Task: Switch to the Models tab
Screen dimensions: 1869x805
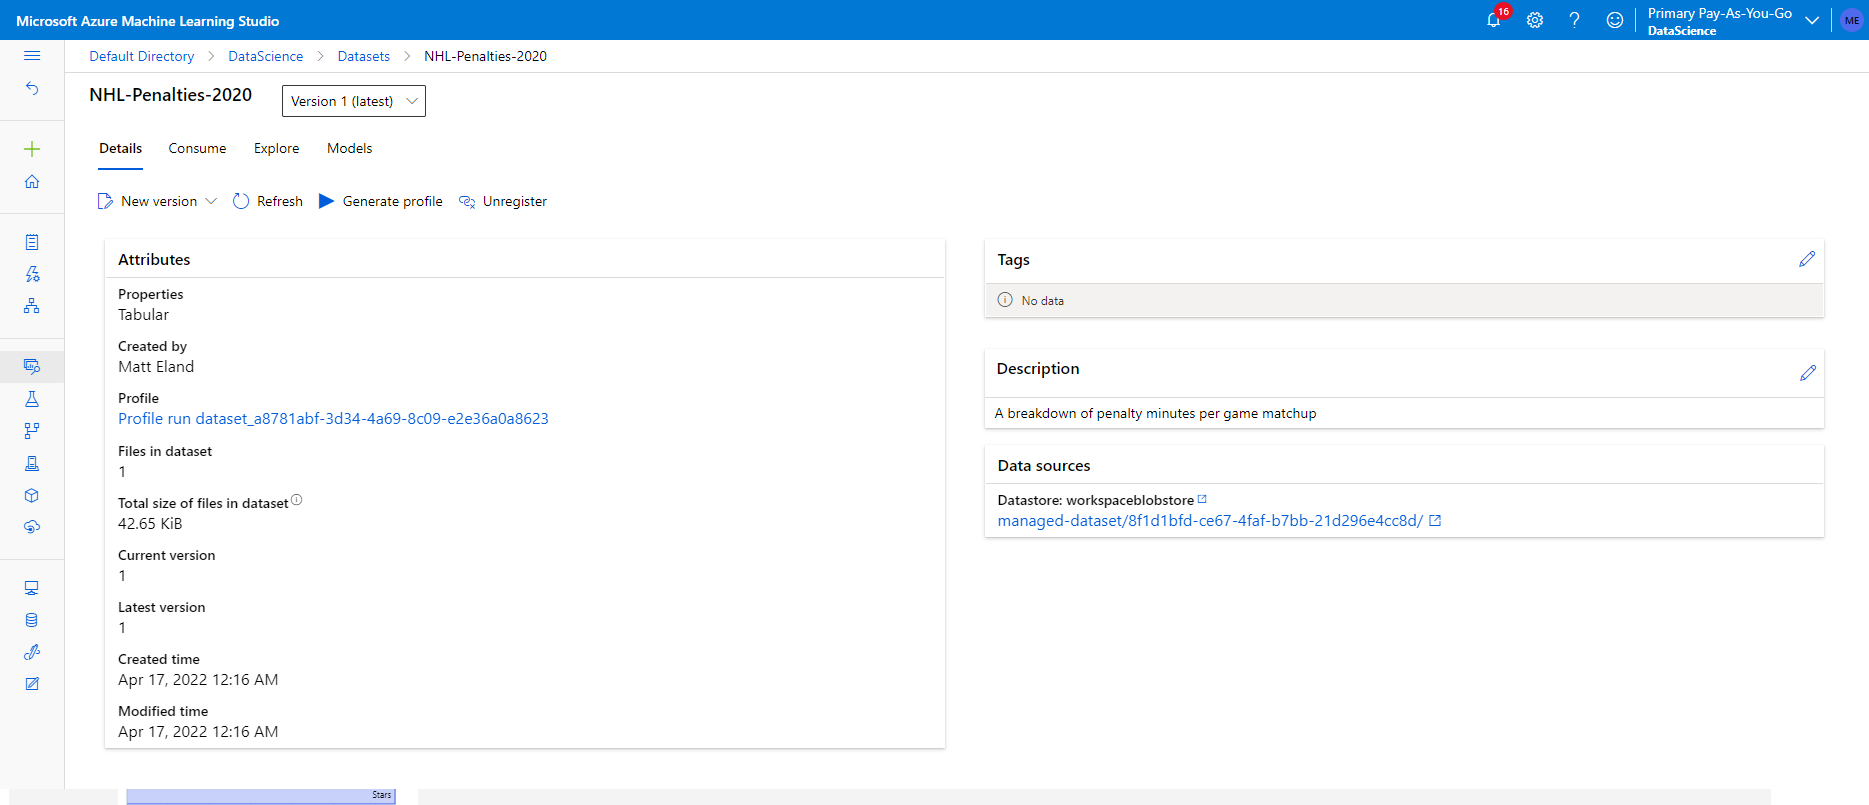Action: (349, 148)
